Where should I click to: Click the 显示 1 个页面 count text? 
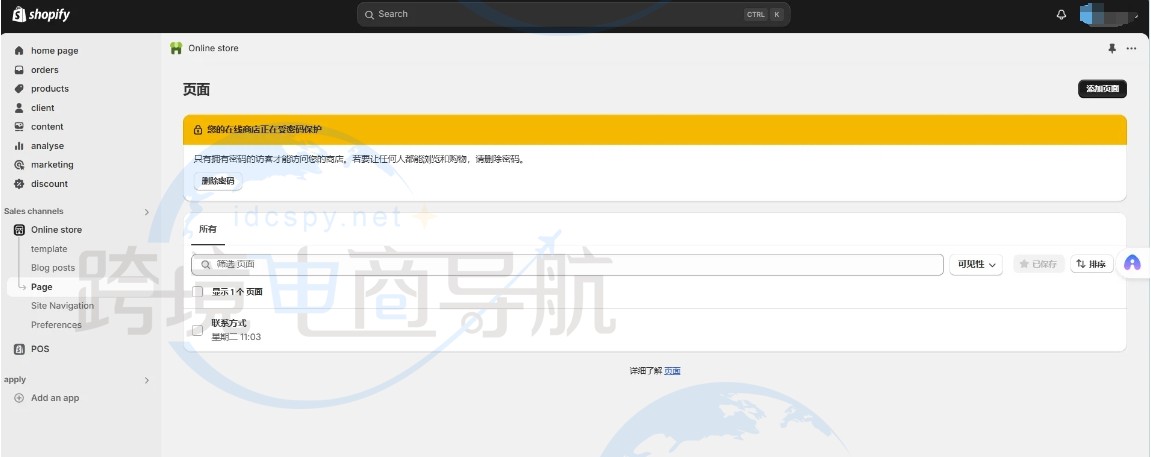(x=237, y=292)
